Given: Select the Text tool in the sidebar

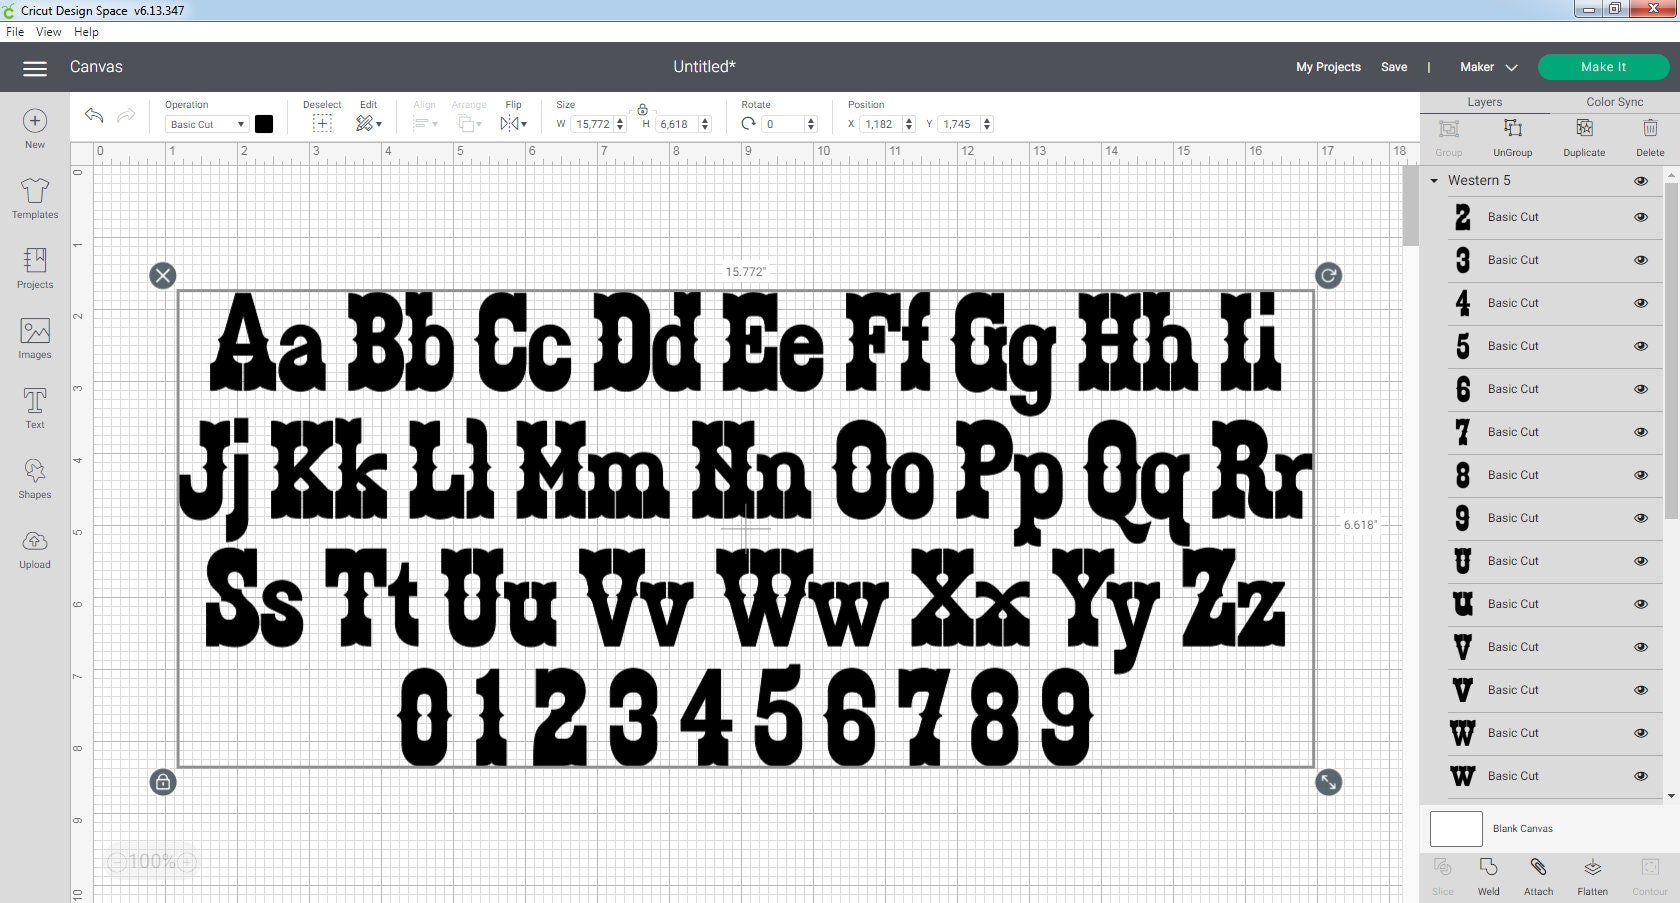Looking at the screenshot, I should point(34,408).
